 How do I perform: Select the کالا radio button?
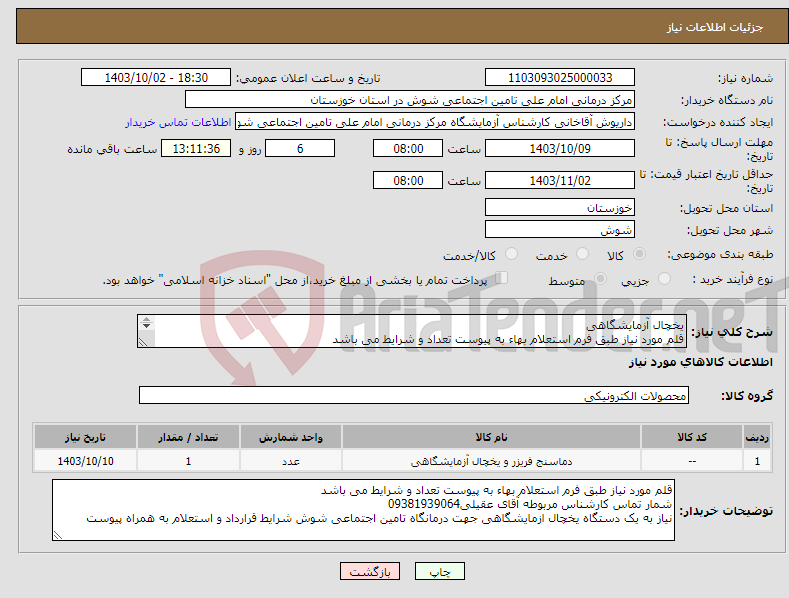639,254
